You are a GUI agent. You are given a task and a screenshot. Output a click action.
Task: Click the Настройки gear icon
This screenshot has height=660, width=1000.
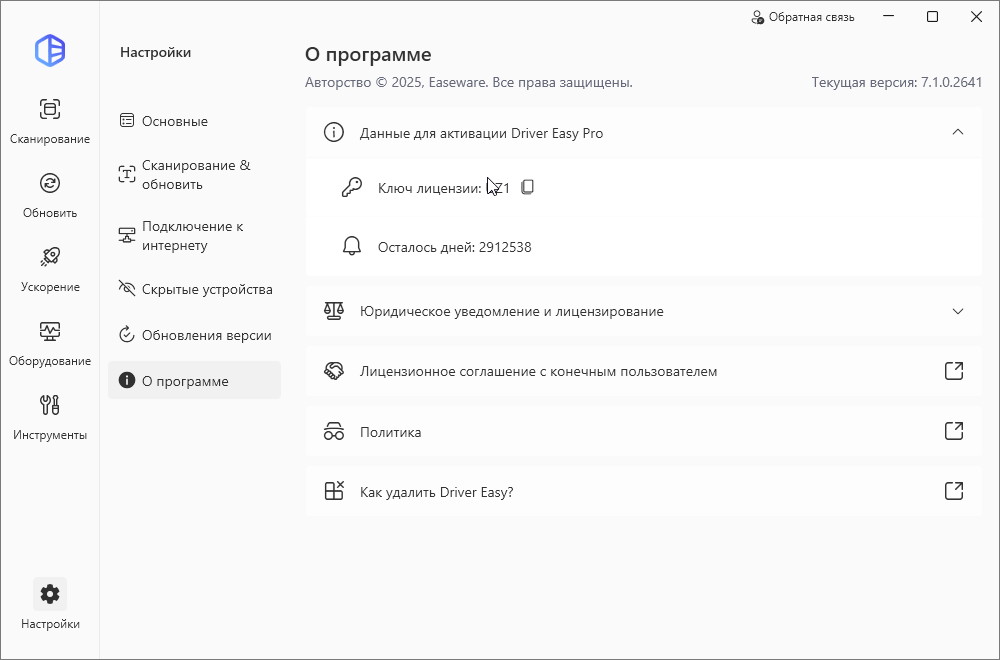50,594
